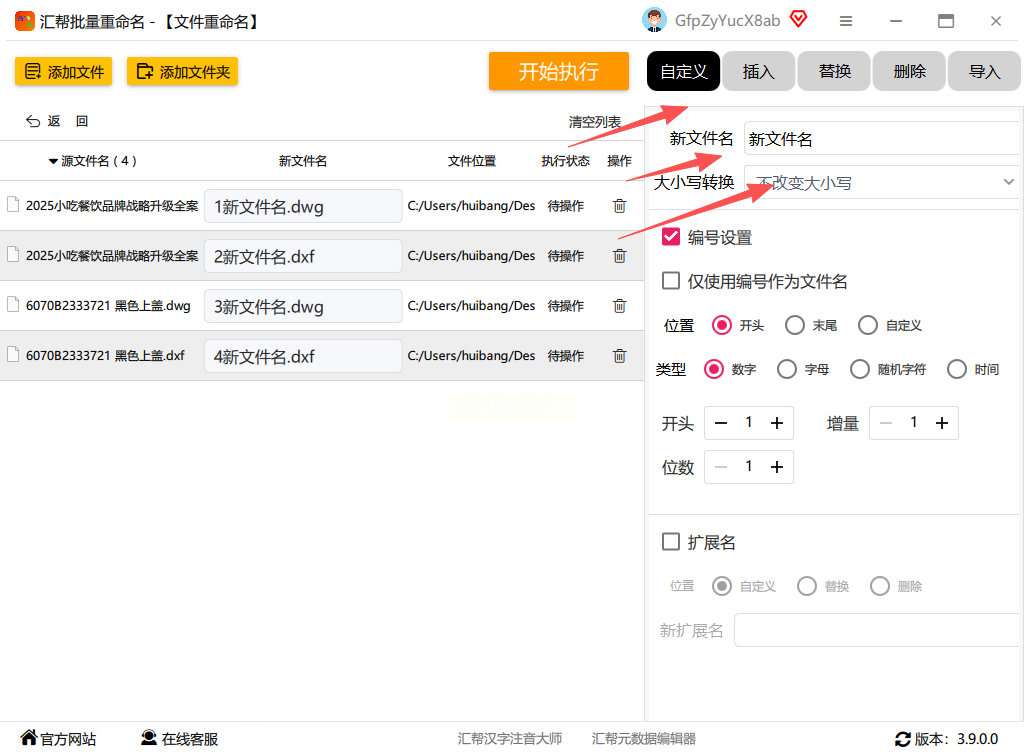Click the 操作 column header
Image resolution: width=1024 pixels, height=755 pixels.
coord(619,161)
